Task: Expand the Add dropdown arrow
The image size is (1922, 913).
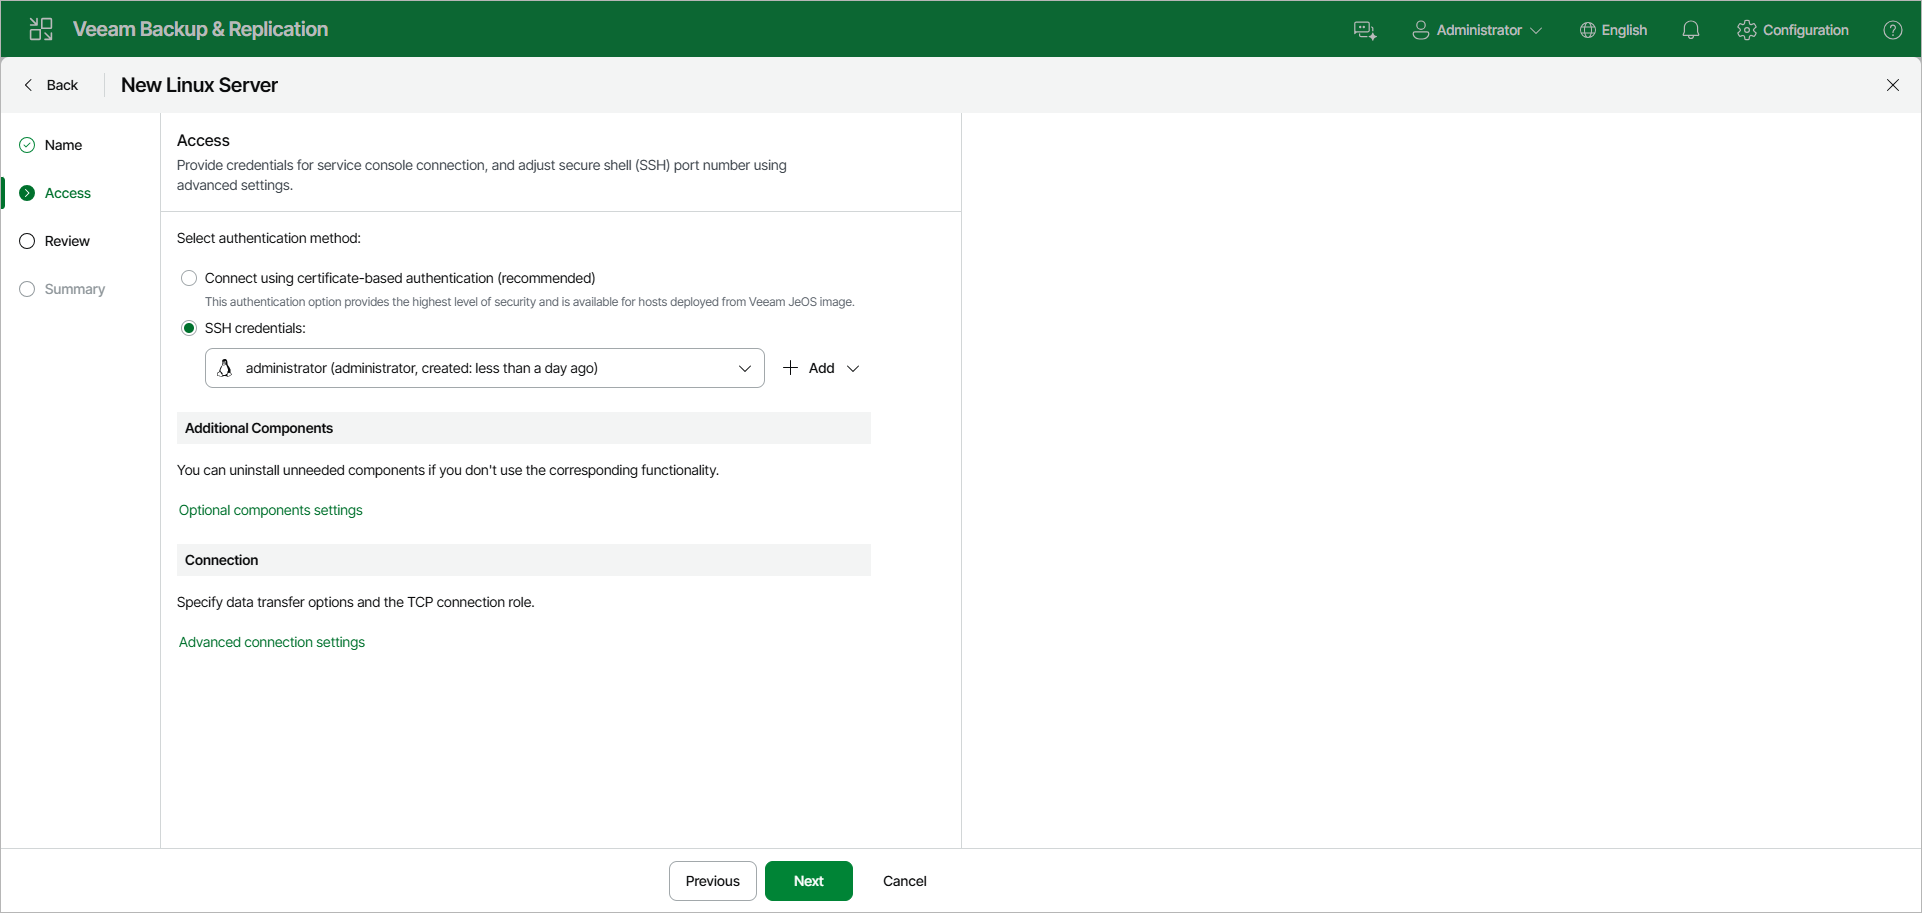Action: pos(853,368)
